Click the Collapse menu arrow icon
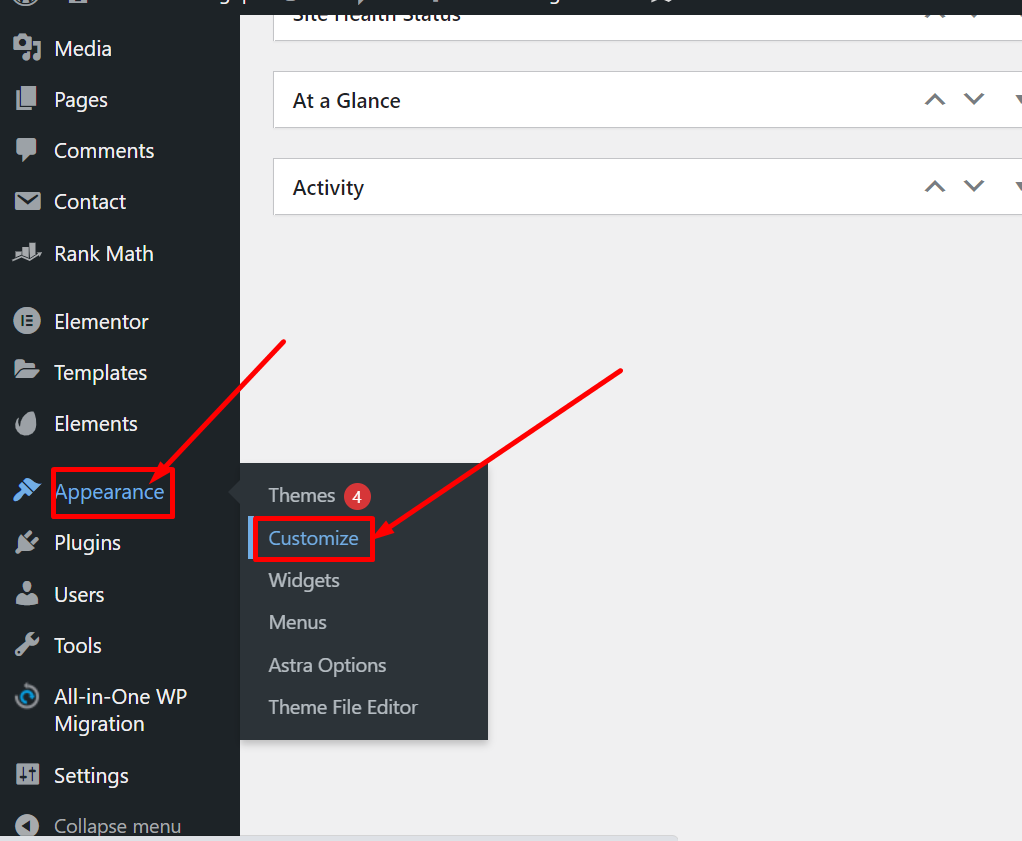The width and height of the screenshot is (1022, 841). click(x=27, y=825)
